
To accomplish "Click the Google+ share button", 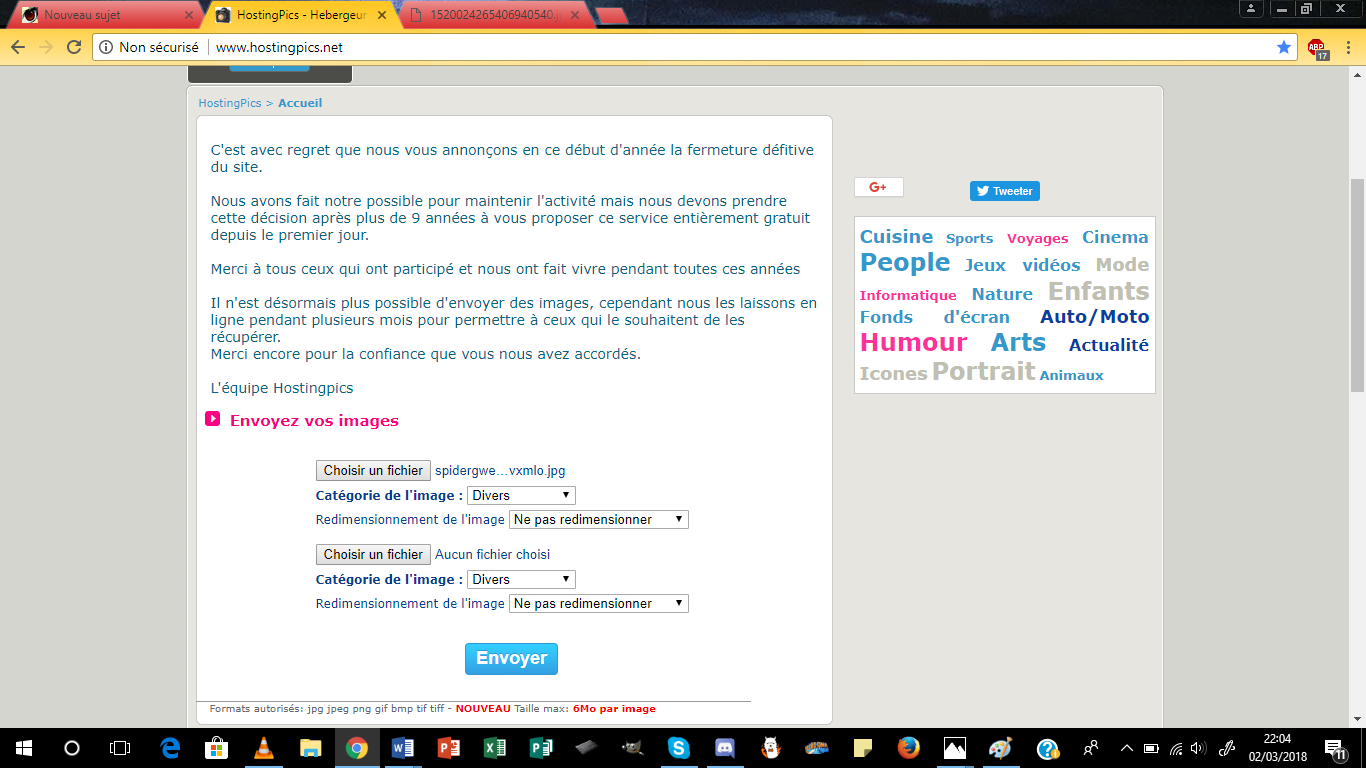I will point(878,187).
